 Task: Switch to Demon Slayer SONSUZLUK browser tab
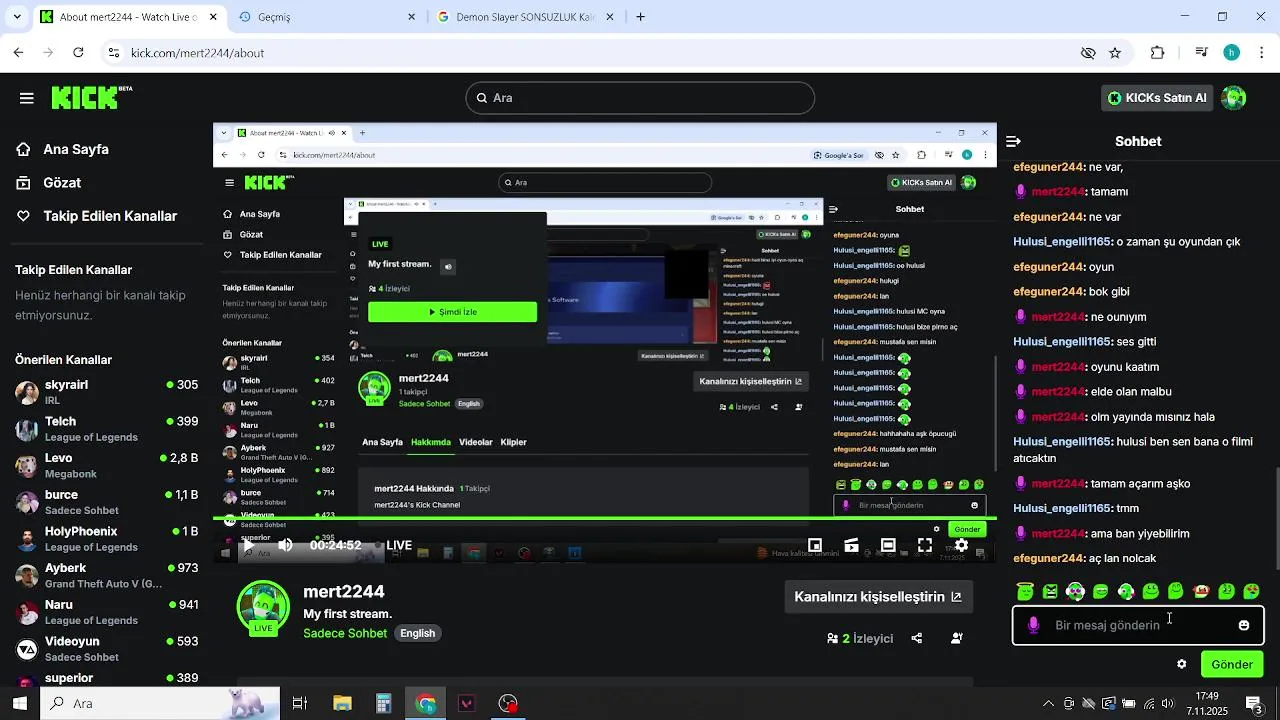tap(525, 17)
